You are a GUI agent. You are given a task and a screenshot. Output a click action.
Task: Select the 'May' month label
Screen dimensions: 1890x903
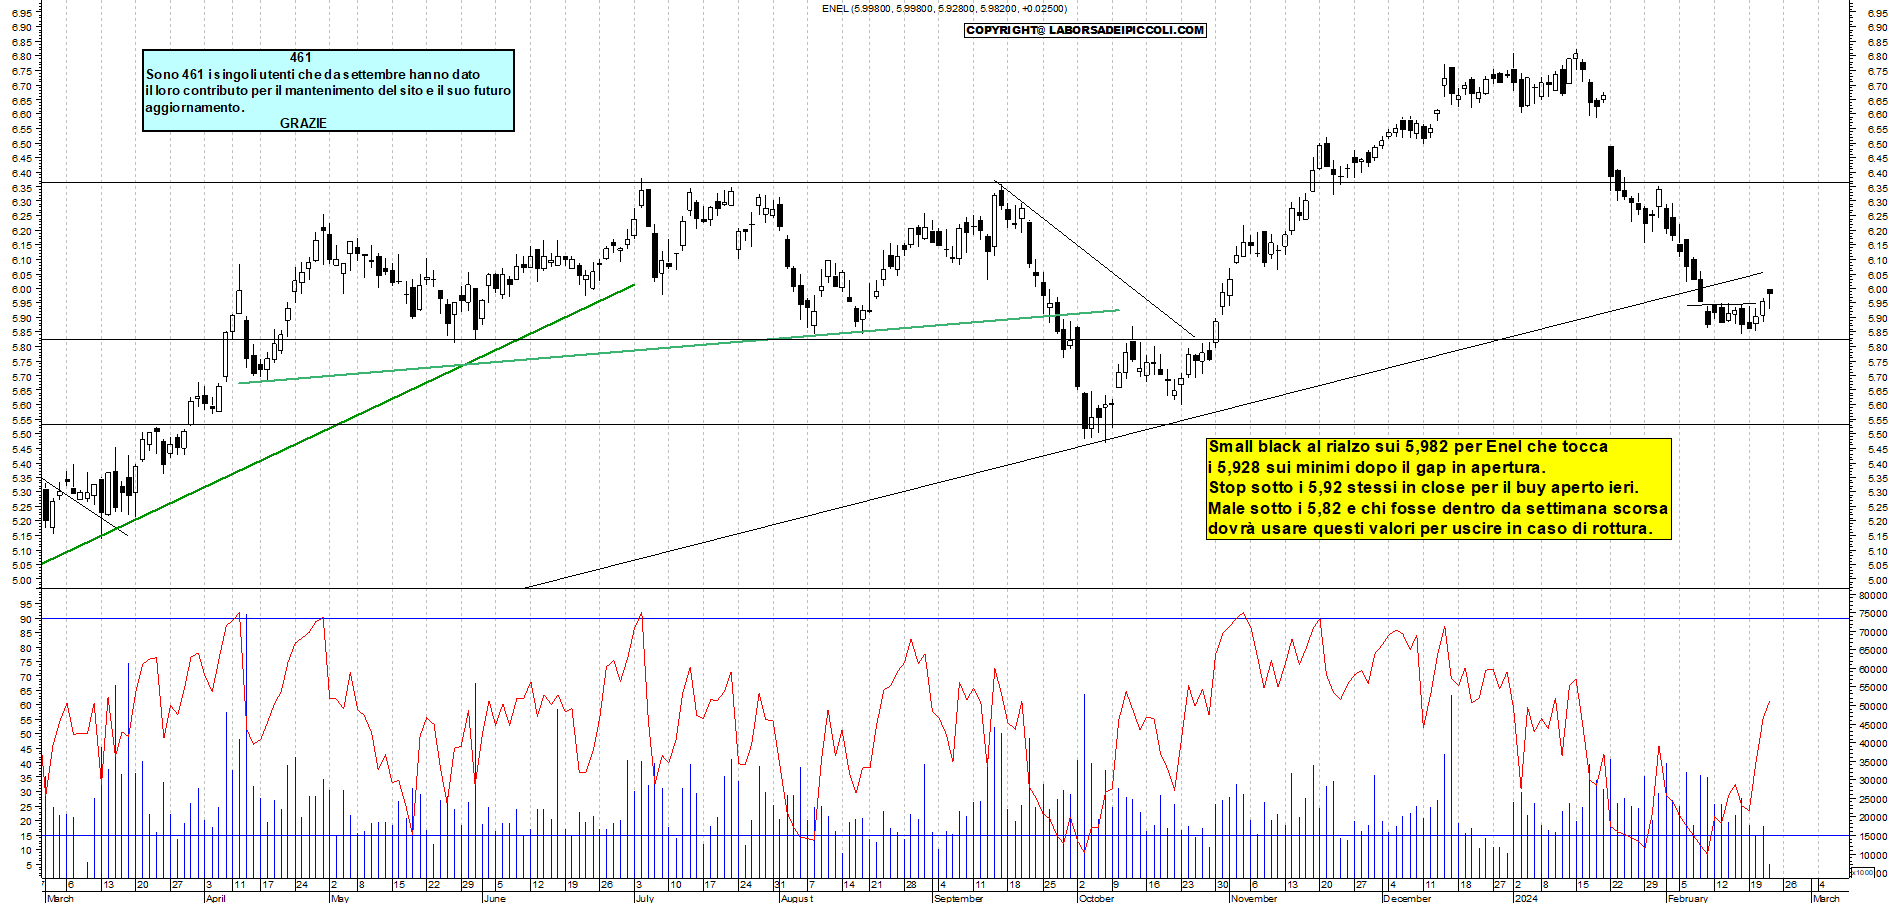point(339,898)
